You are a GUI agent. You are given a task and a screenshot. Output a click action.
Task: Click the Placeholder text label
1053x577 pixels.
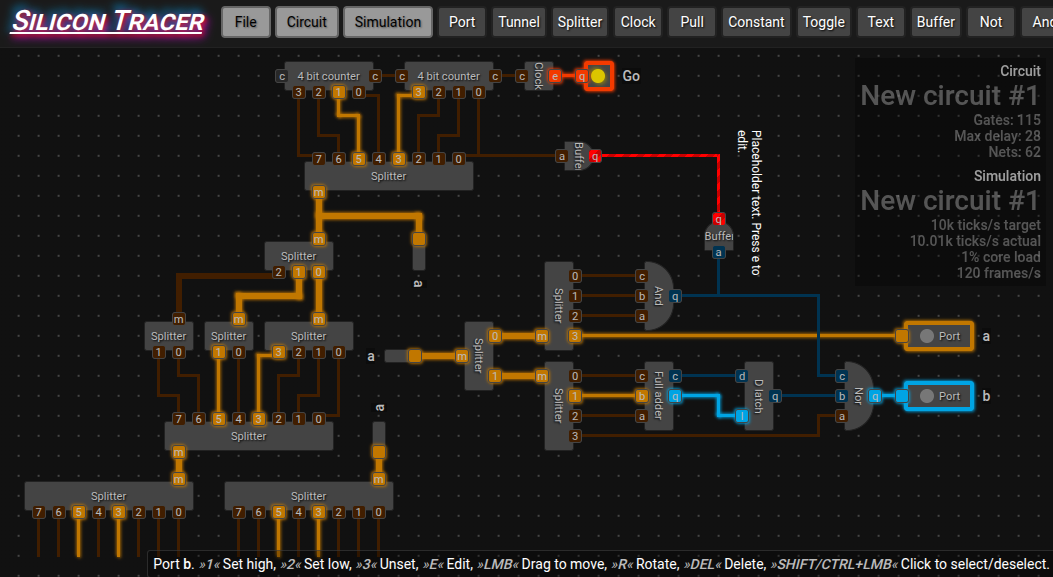[x=749, y=203]
